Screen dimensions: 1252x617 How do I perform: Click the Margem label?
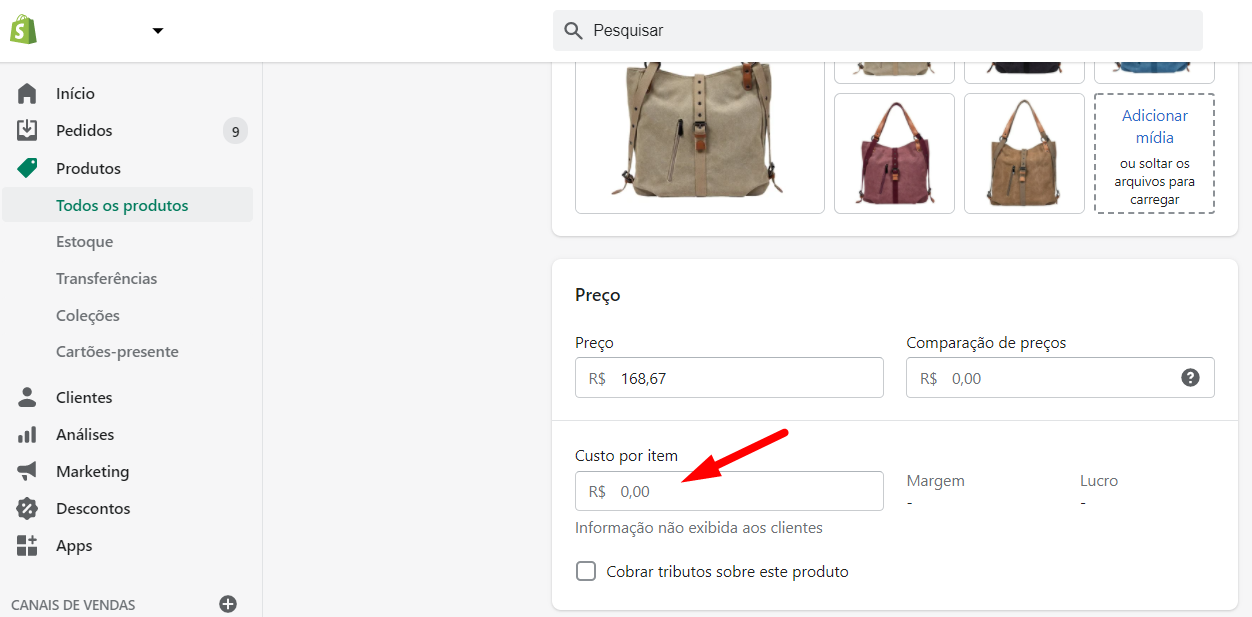(x=935, y=481)
